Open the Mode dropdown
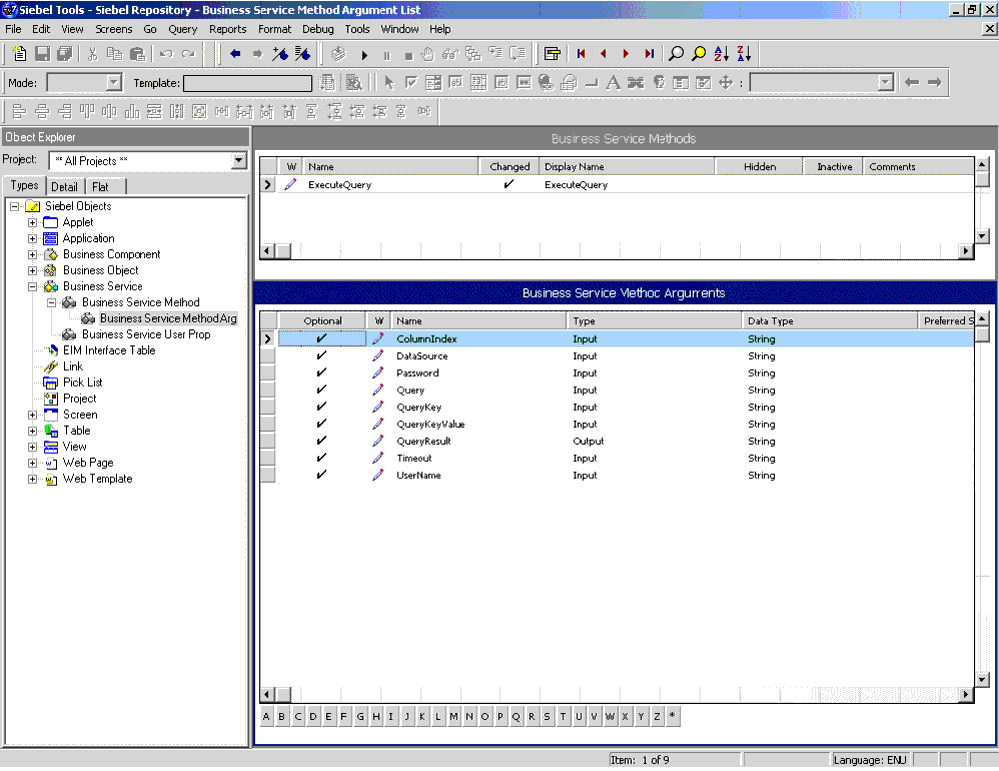 (x=113, y=83)
